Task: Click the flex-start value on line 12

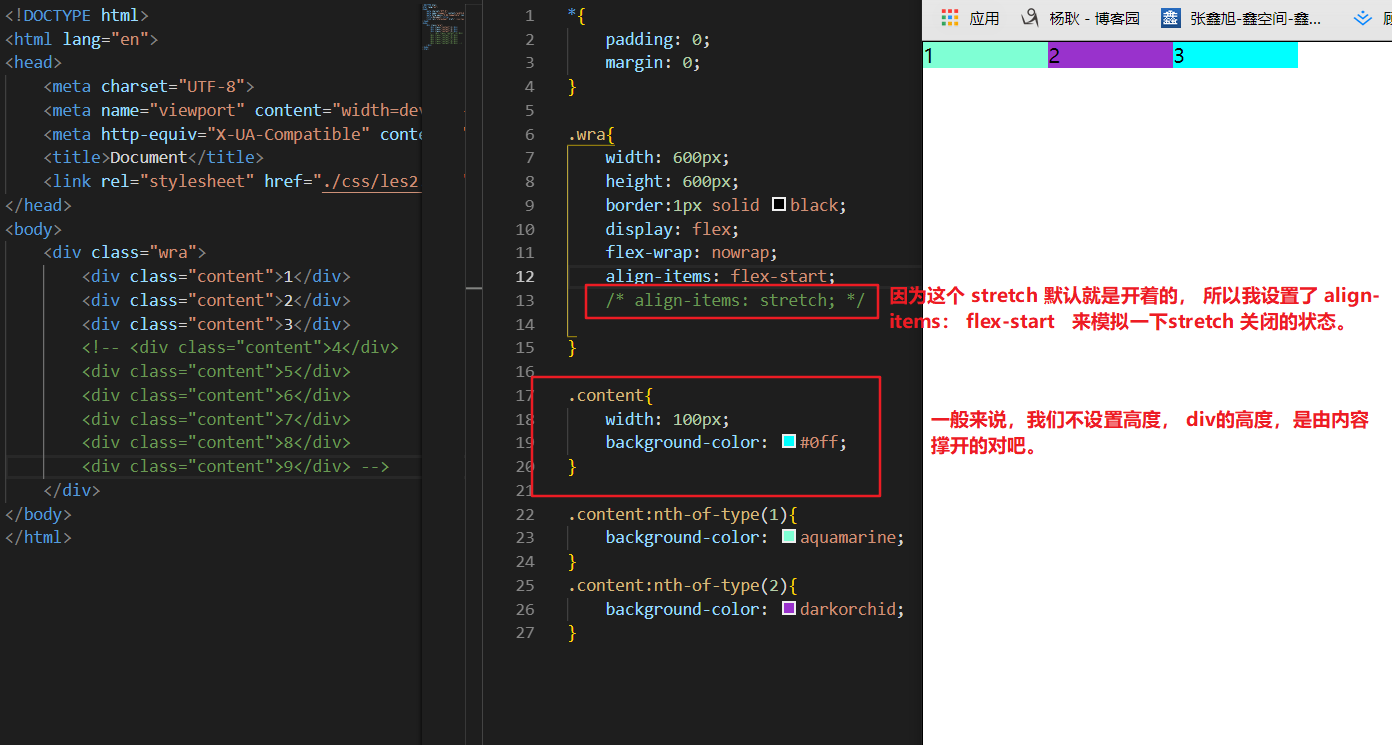Action: coord(782,276)
